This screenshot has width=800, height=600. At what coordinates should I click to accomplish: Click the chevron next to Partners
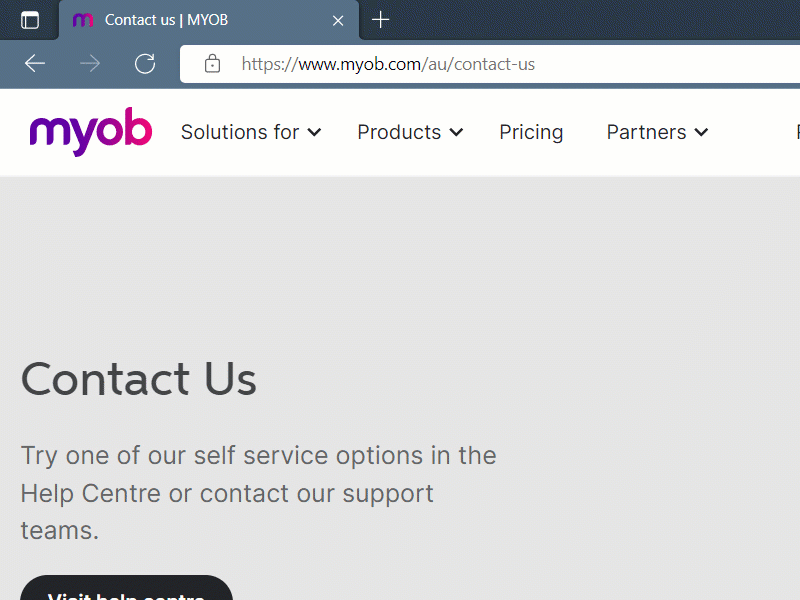click(702, 133)
